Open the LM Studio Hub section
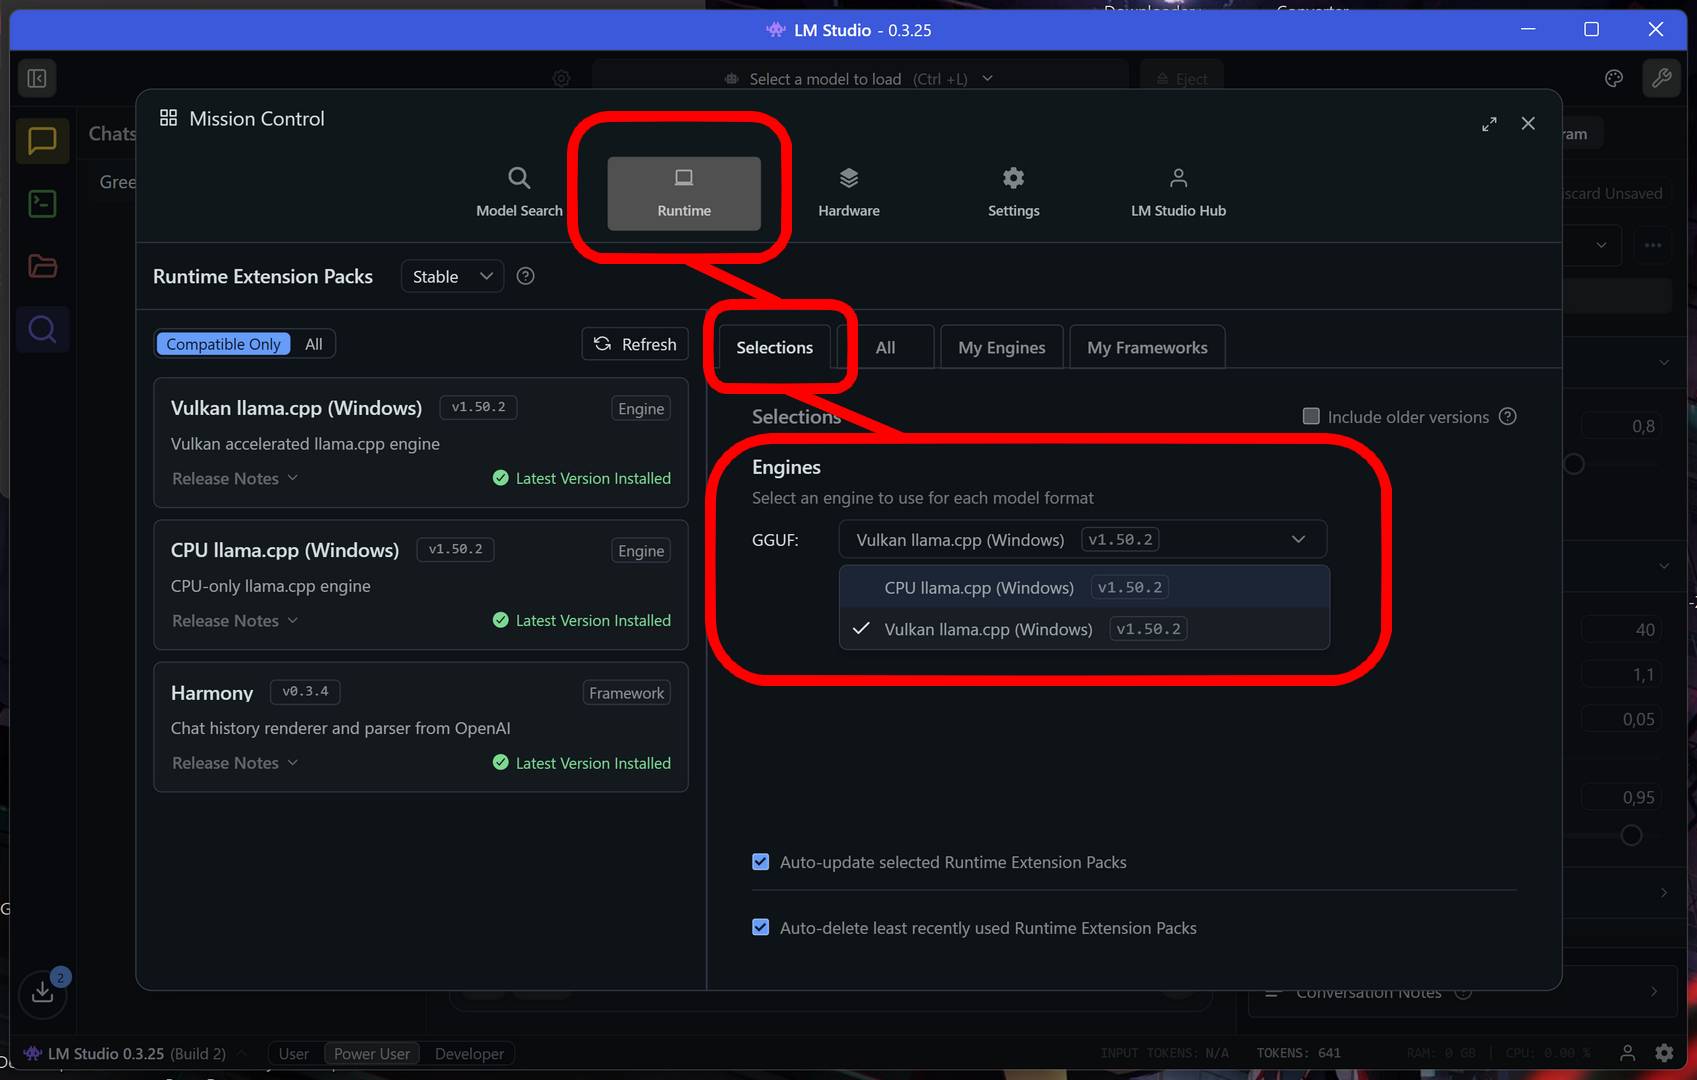This screenshot has height=1080, width=1697. click(x=1178, y=192)
